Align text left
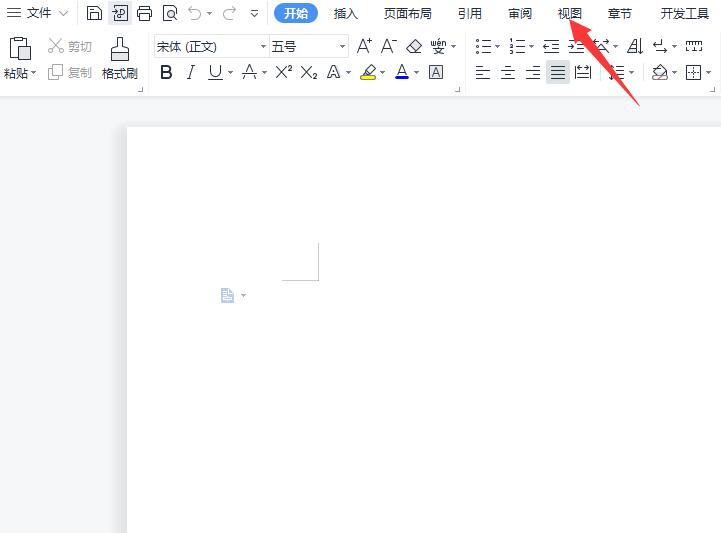This screenshot has width=721, height=533. coord(483,72)
